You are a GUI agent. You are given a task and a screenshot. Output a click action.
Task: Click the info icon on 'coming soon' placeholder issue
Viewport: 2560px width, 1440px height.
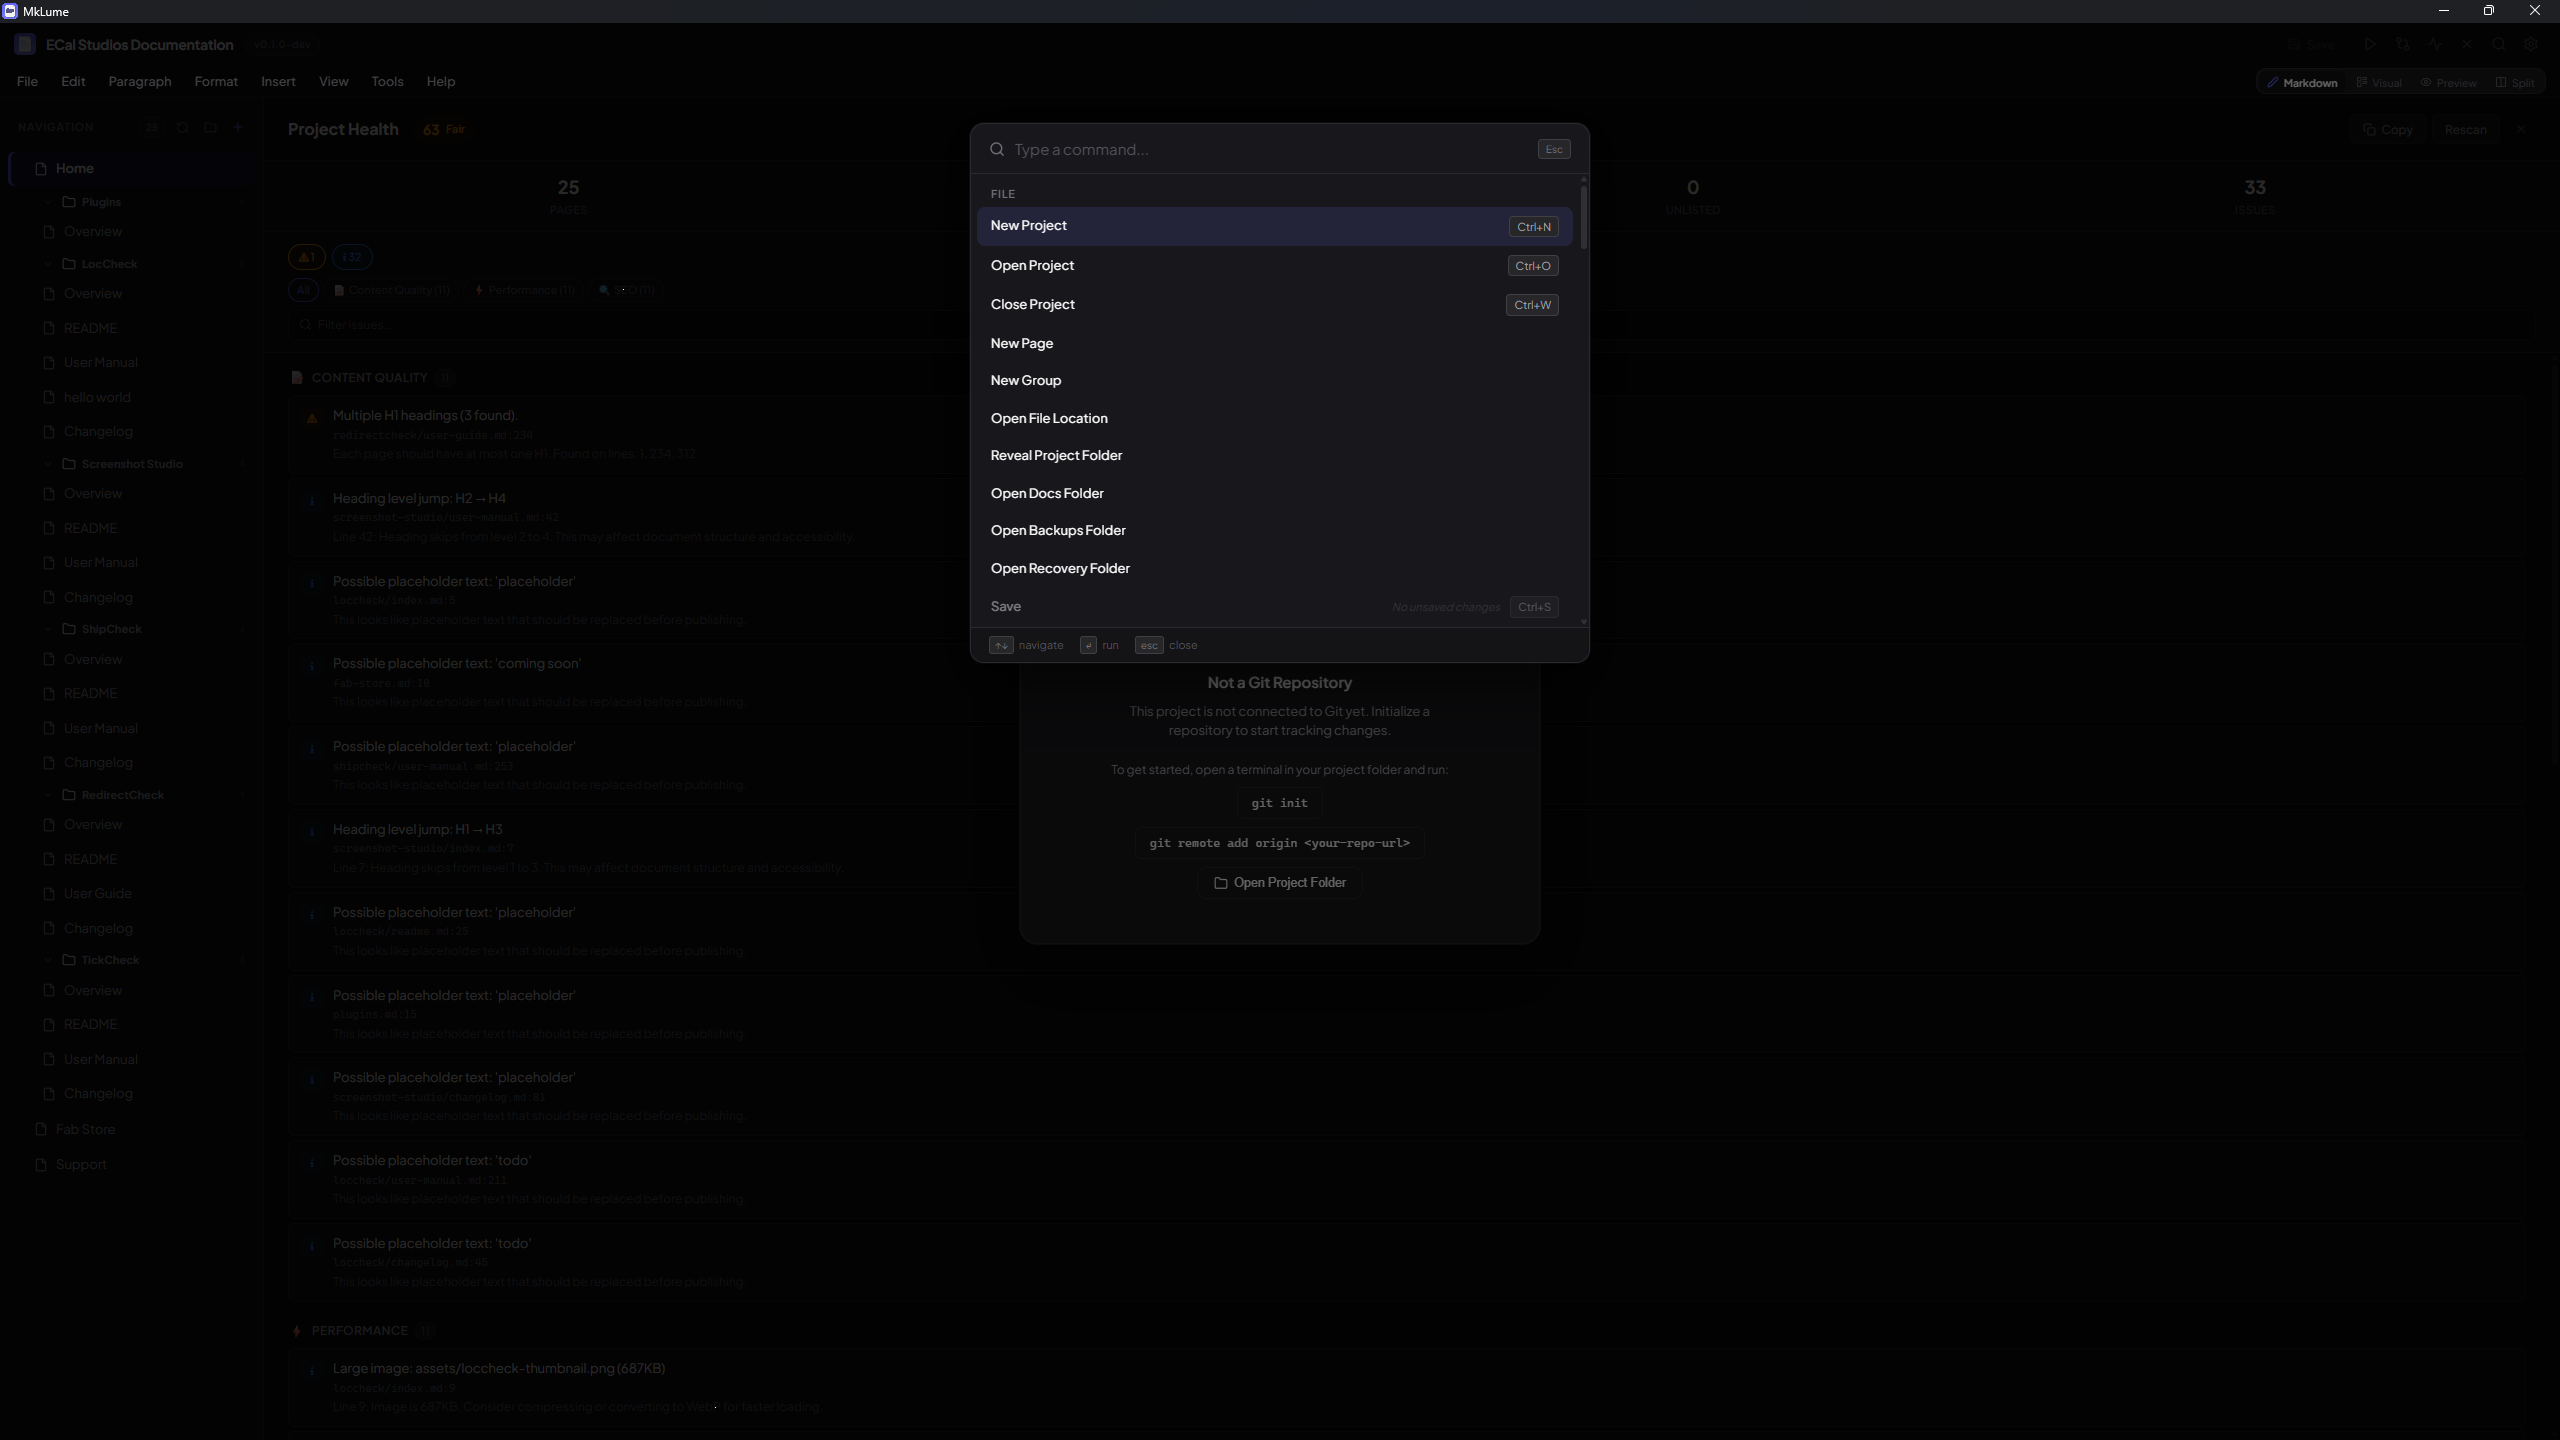(x=312, y=665)
